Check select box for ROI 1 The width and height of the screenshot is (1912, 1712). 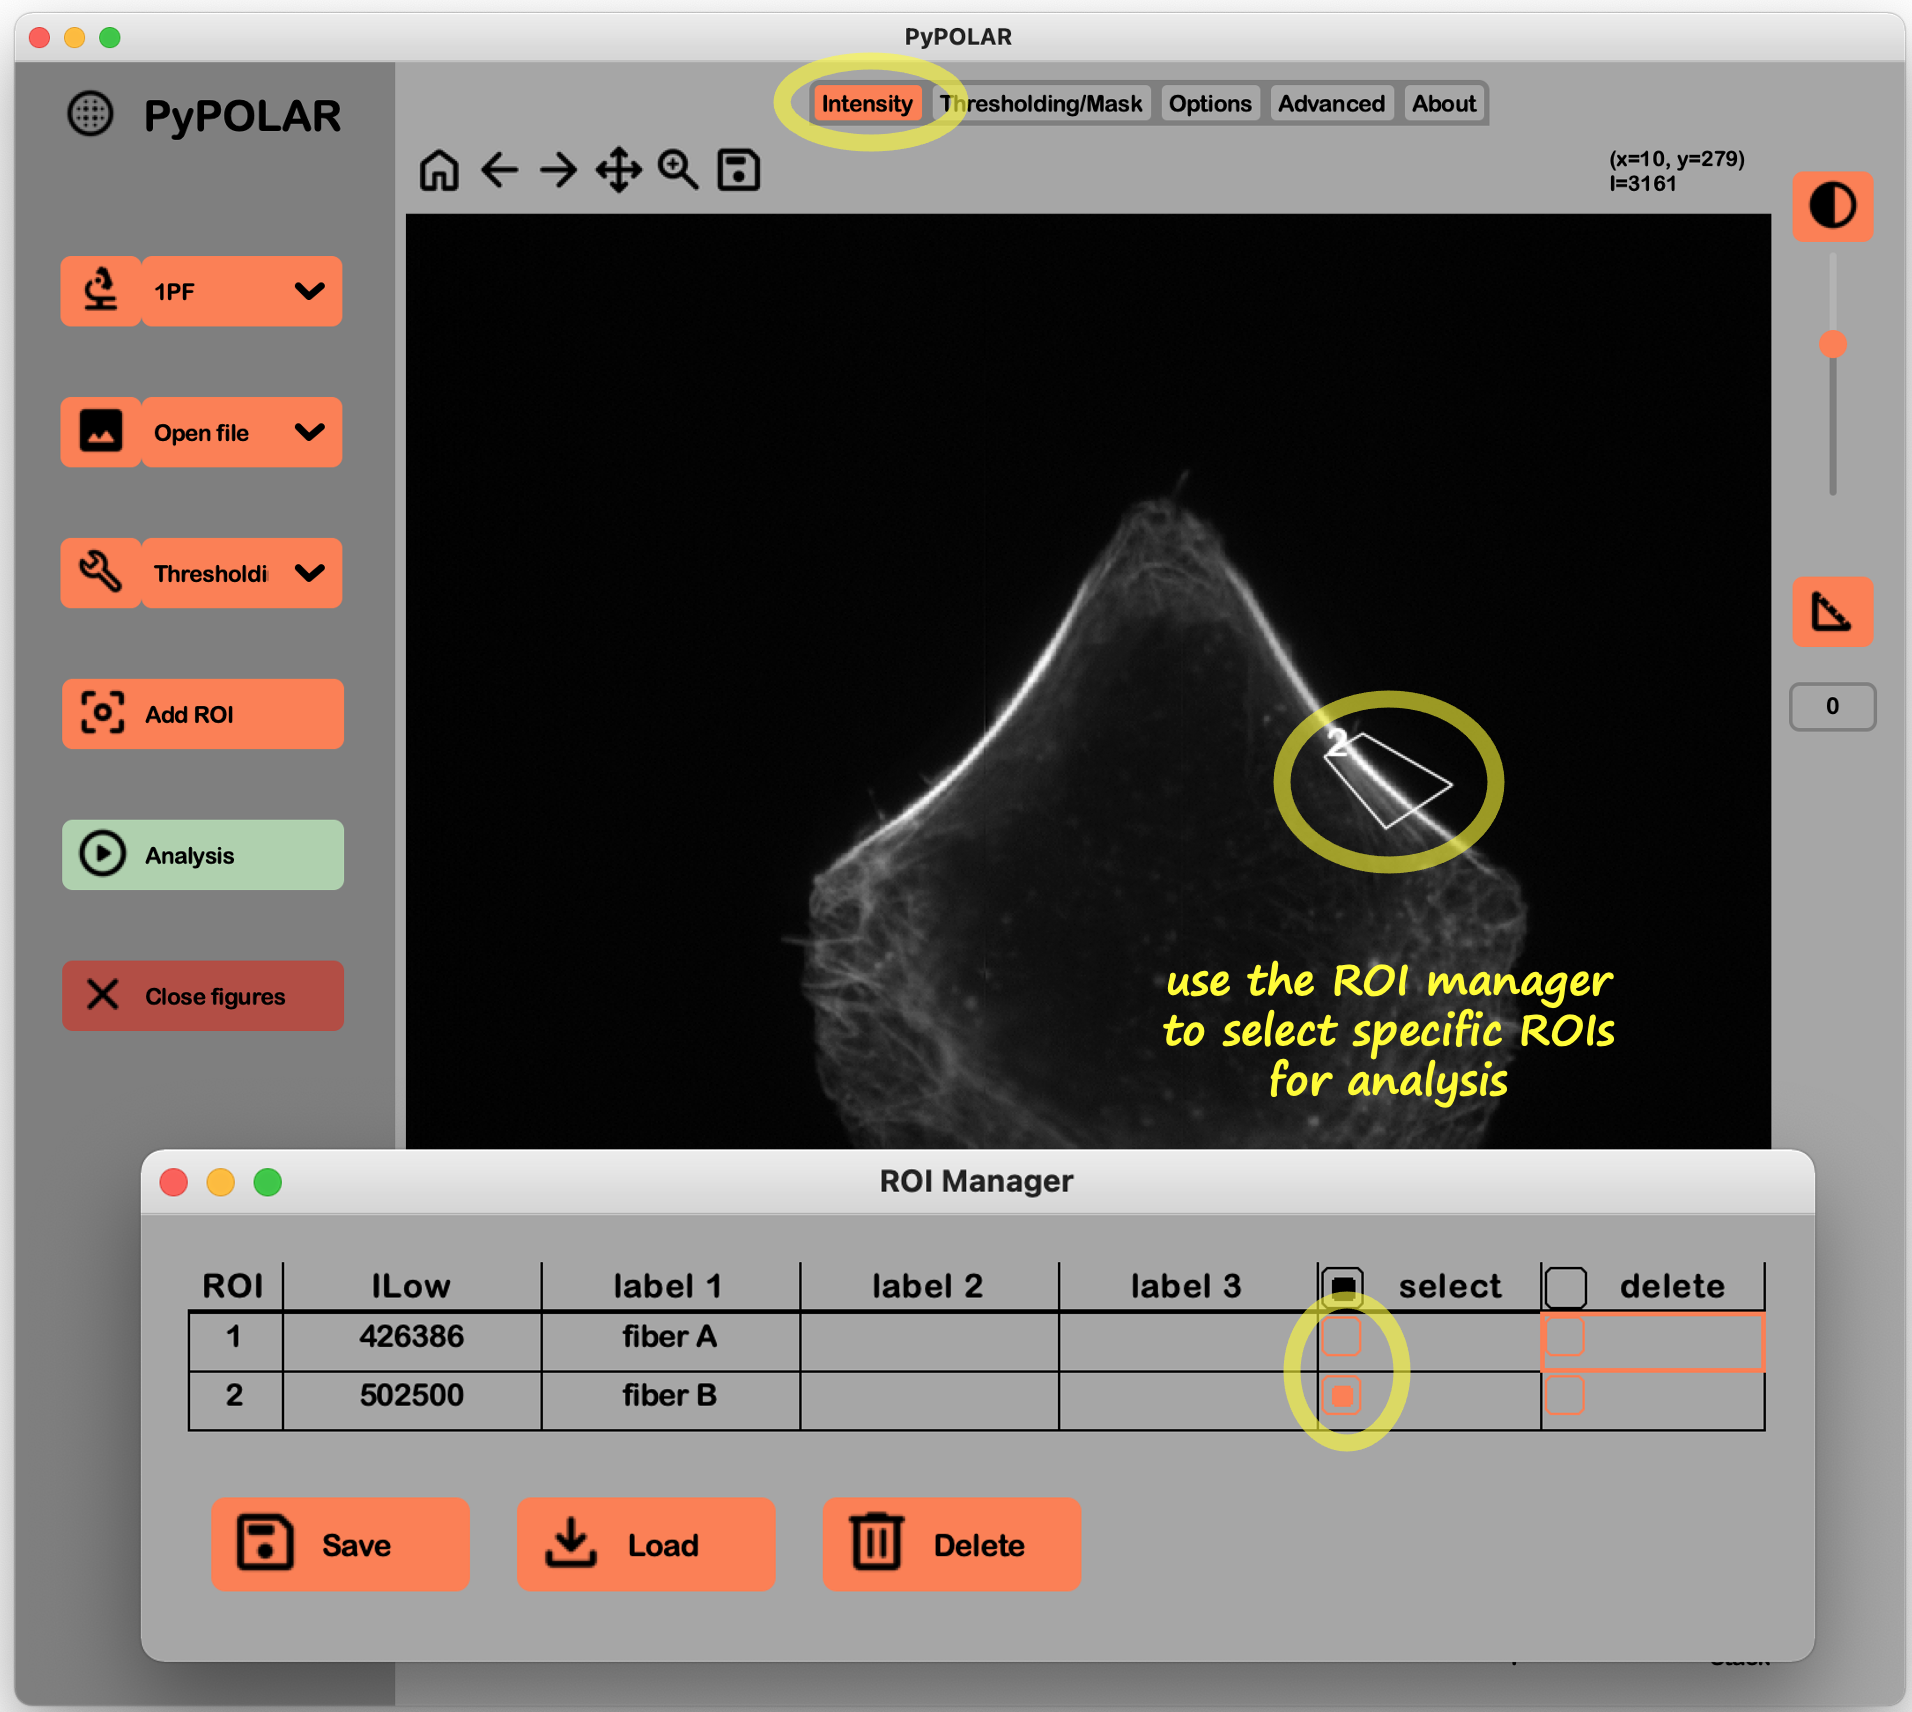tap(1342, 1336)
